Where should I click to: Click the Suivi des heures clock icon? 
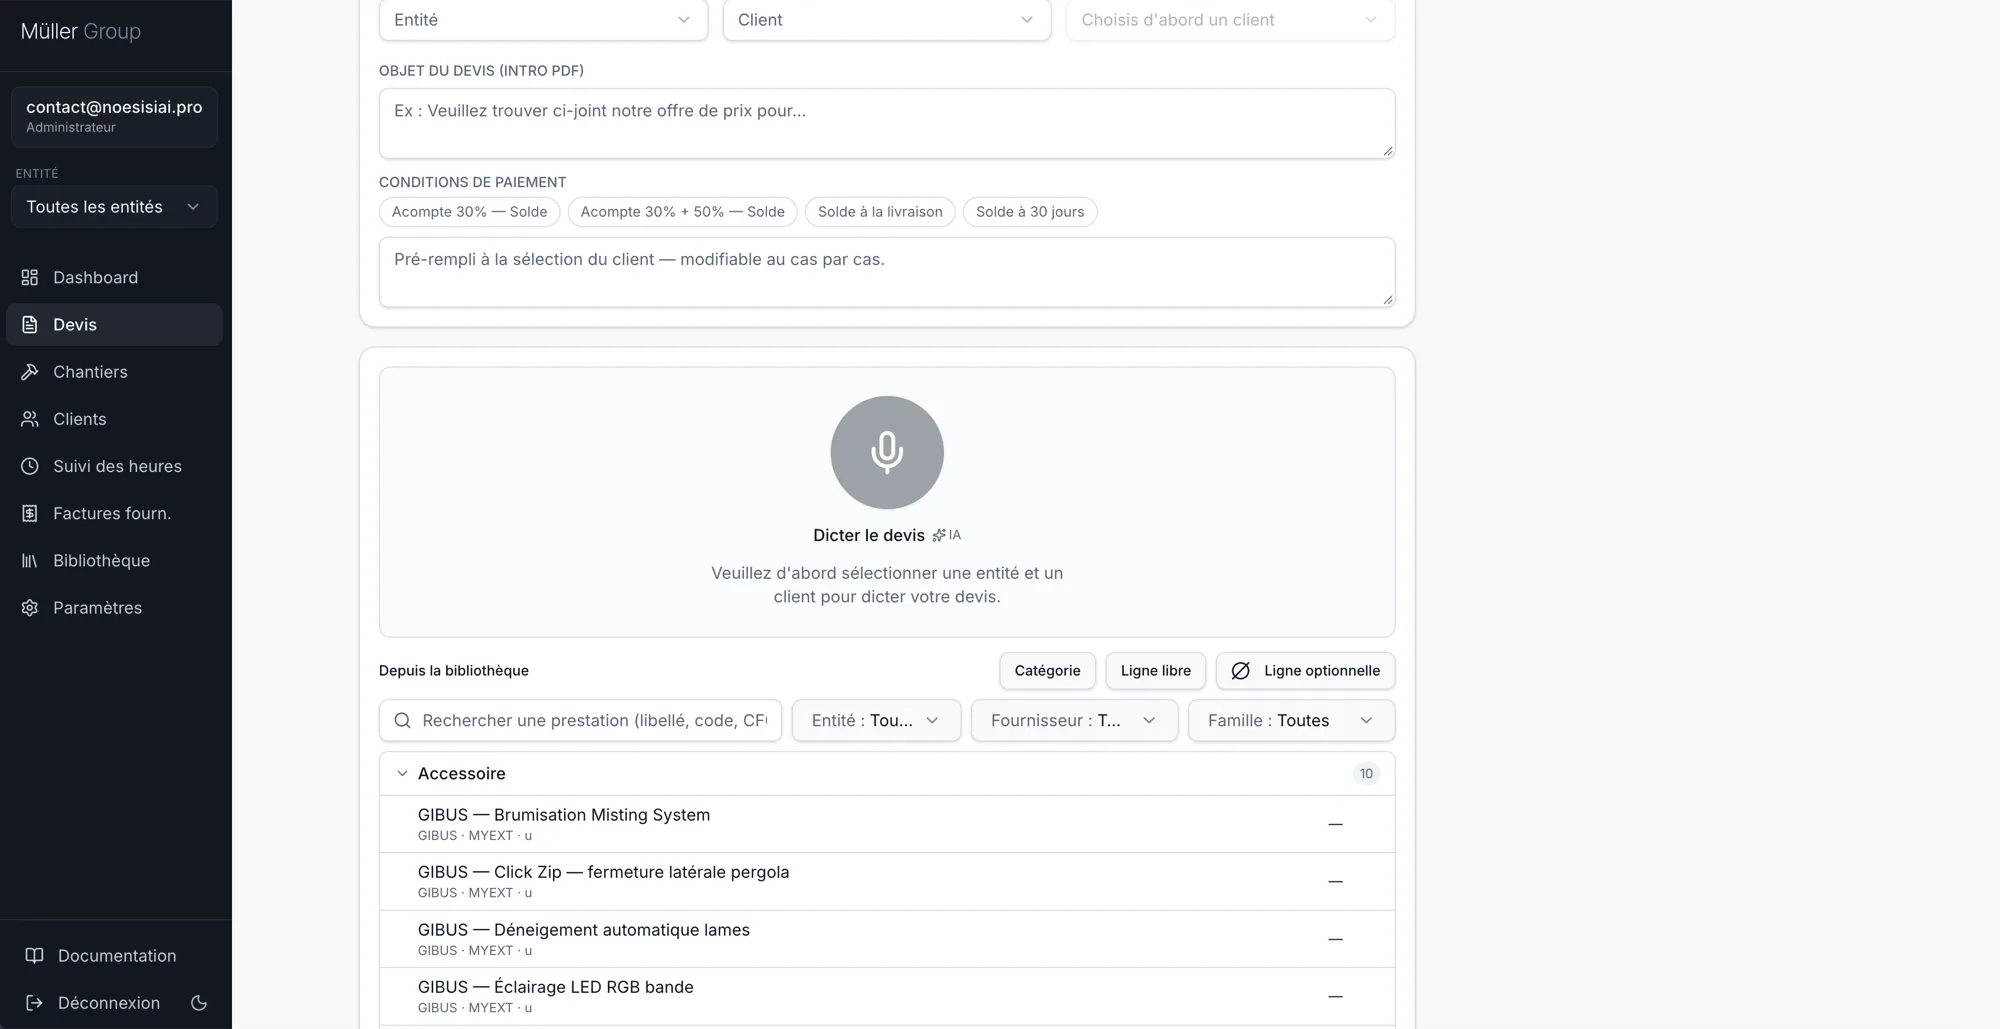click(30, 466)
